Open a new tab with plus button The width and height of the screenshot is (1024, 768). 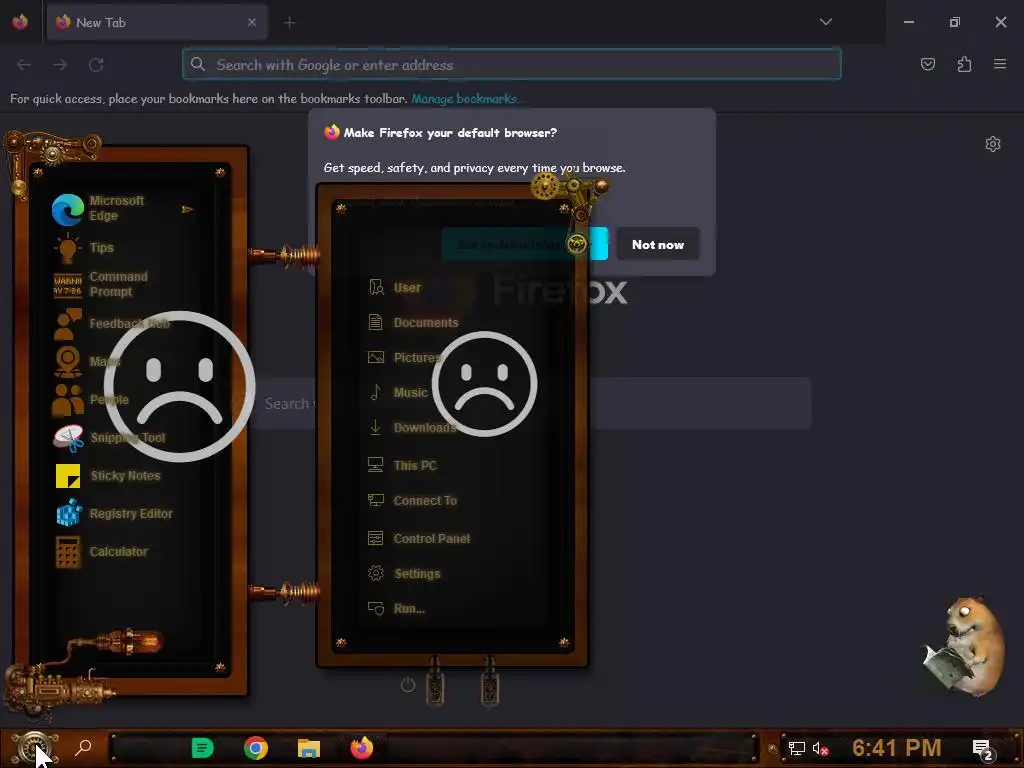click(x=289, y=23)
